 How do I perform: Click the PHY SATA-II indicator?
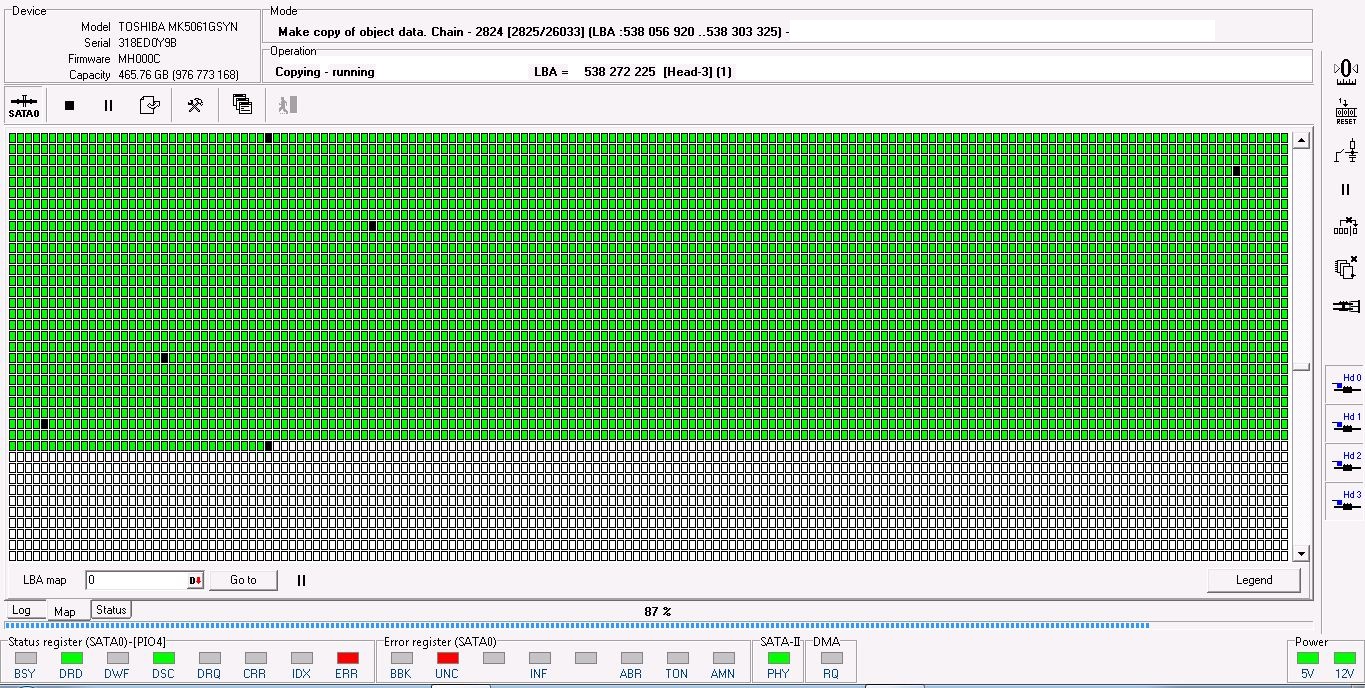click(778, 658)
